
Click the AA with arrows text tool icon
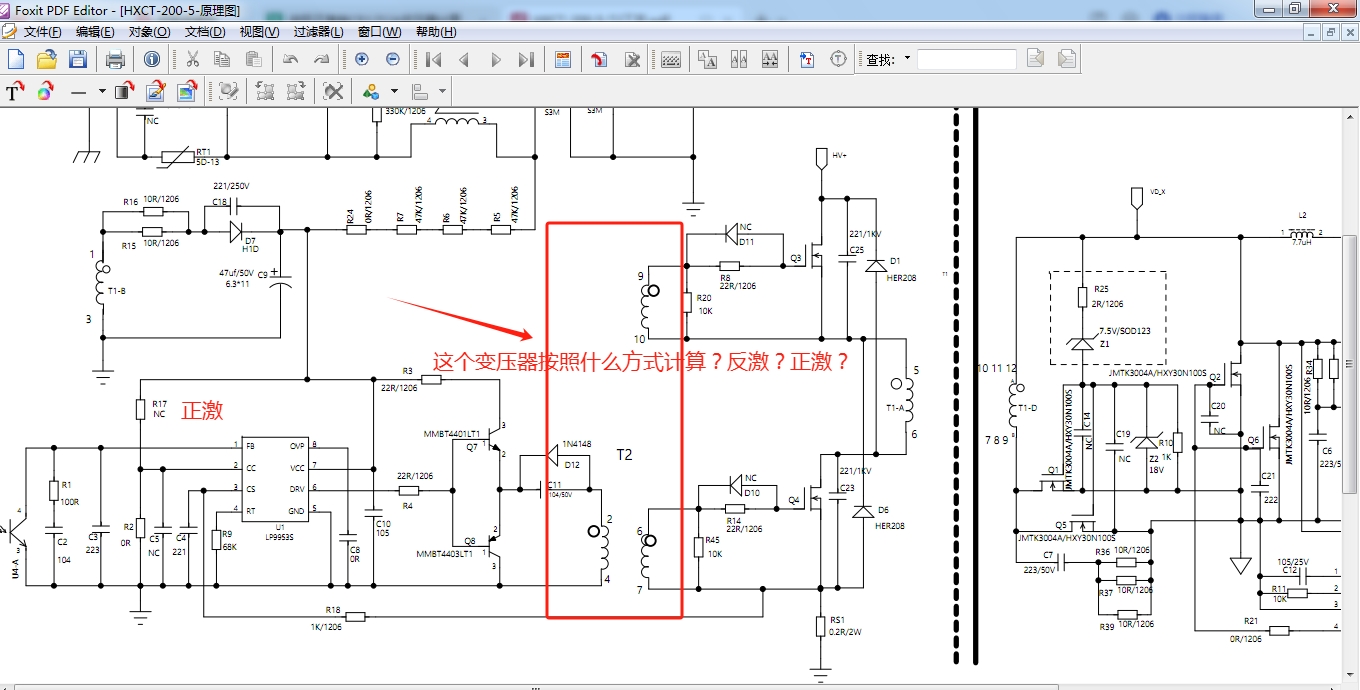[770, 60]
